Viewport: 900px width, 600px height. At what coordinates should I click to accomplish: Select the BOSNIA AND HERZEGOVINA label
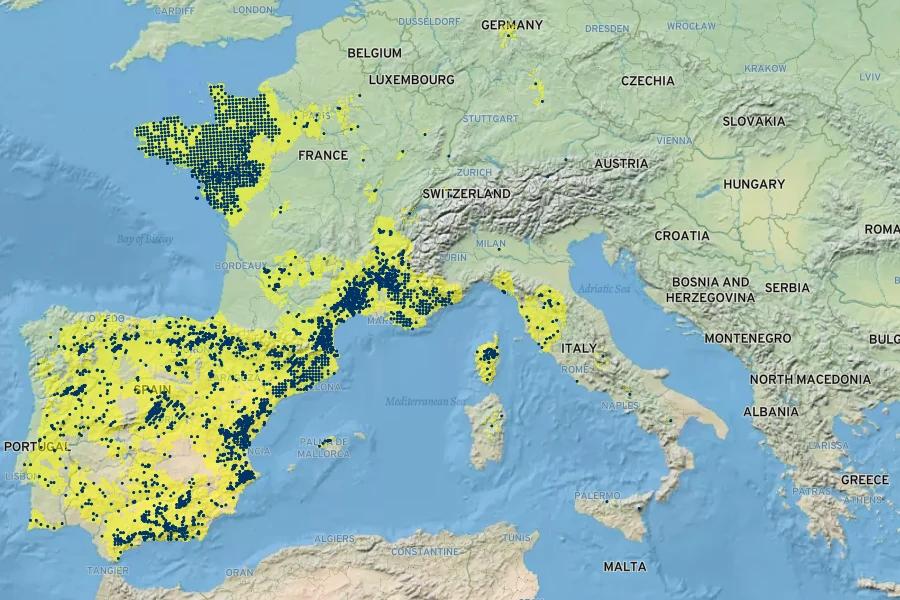click(x=711, y=290)
